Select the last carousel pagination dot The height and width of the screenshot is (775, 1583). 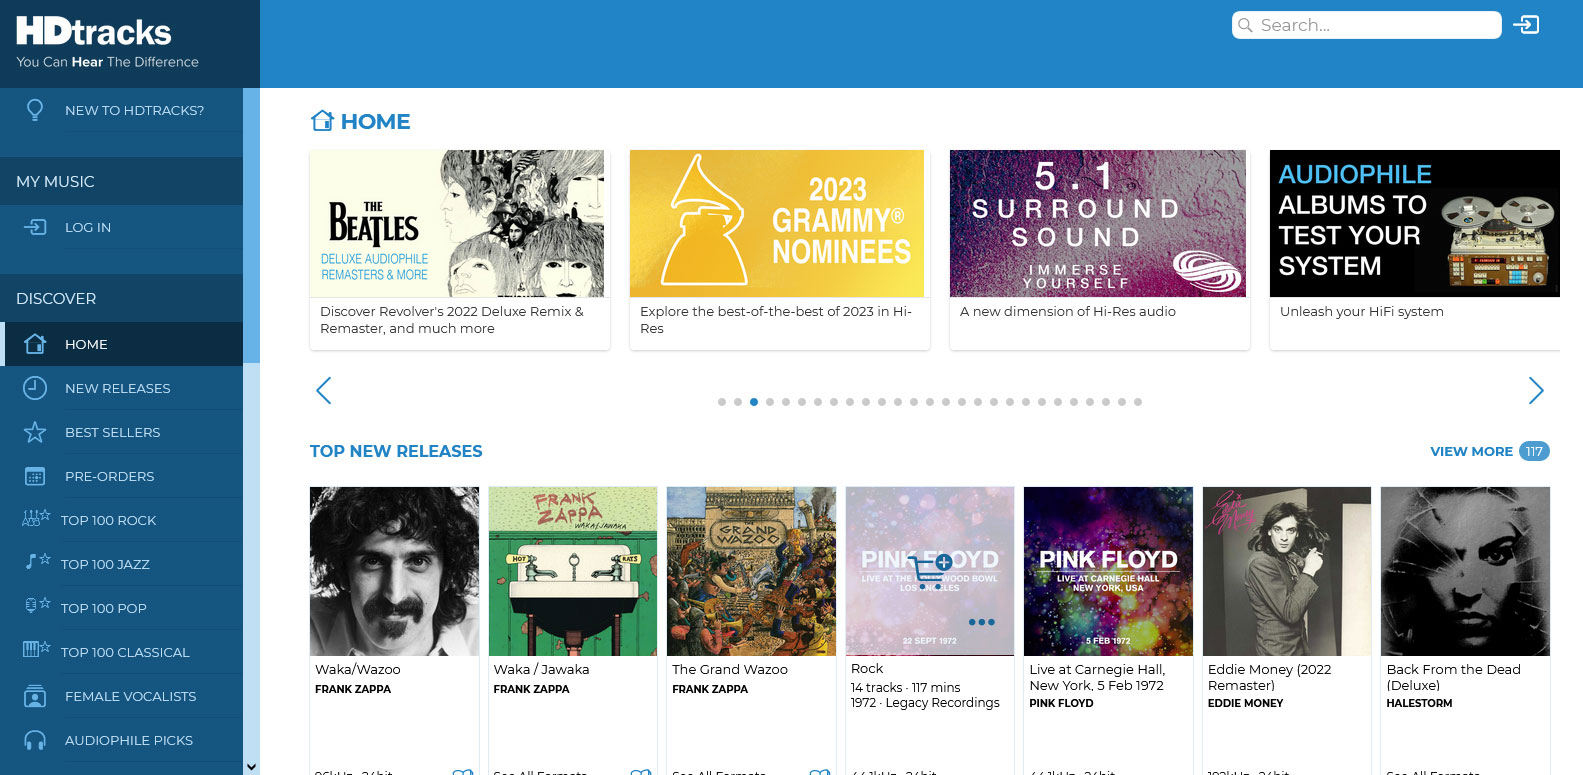click(x=1138, y=402)
